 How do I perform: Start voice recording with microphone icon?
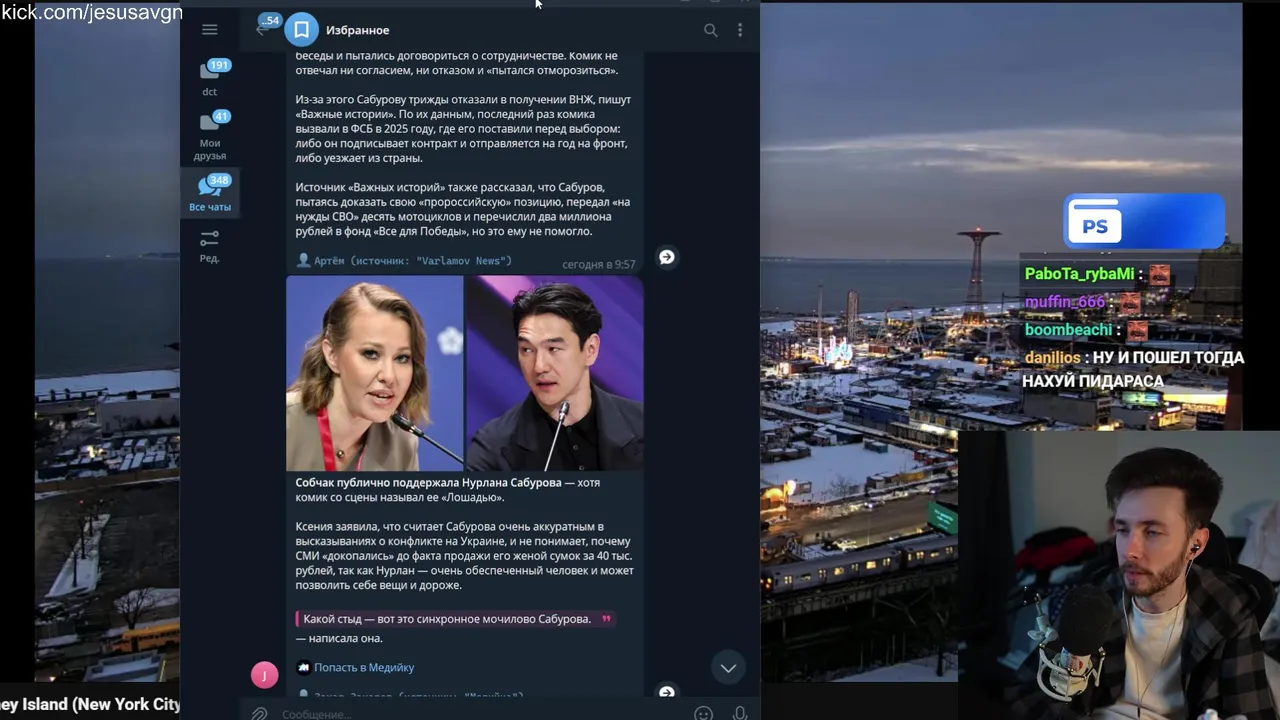click(740, 714)
